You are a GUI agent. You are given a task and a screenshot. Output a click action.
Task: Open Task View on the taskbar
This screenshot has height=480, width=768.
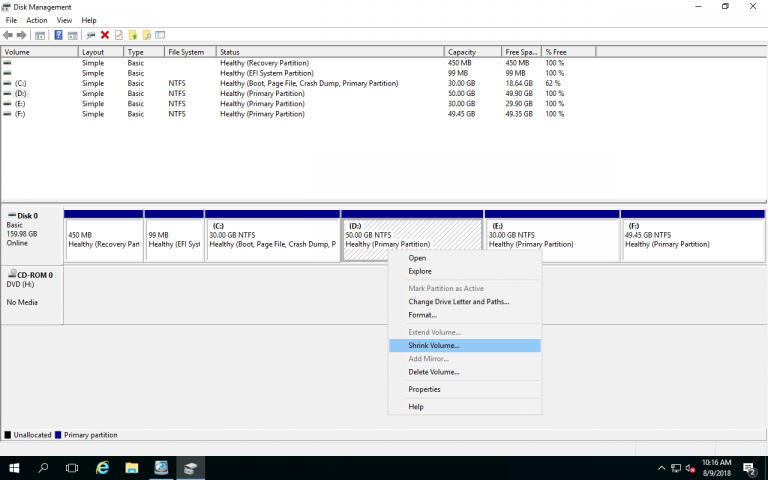(72, 468)
